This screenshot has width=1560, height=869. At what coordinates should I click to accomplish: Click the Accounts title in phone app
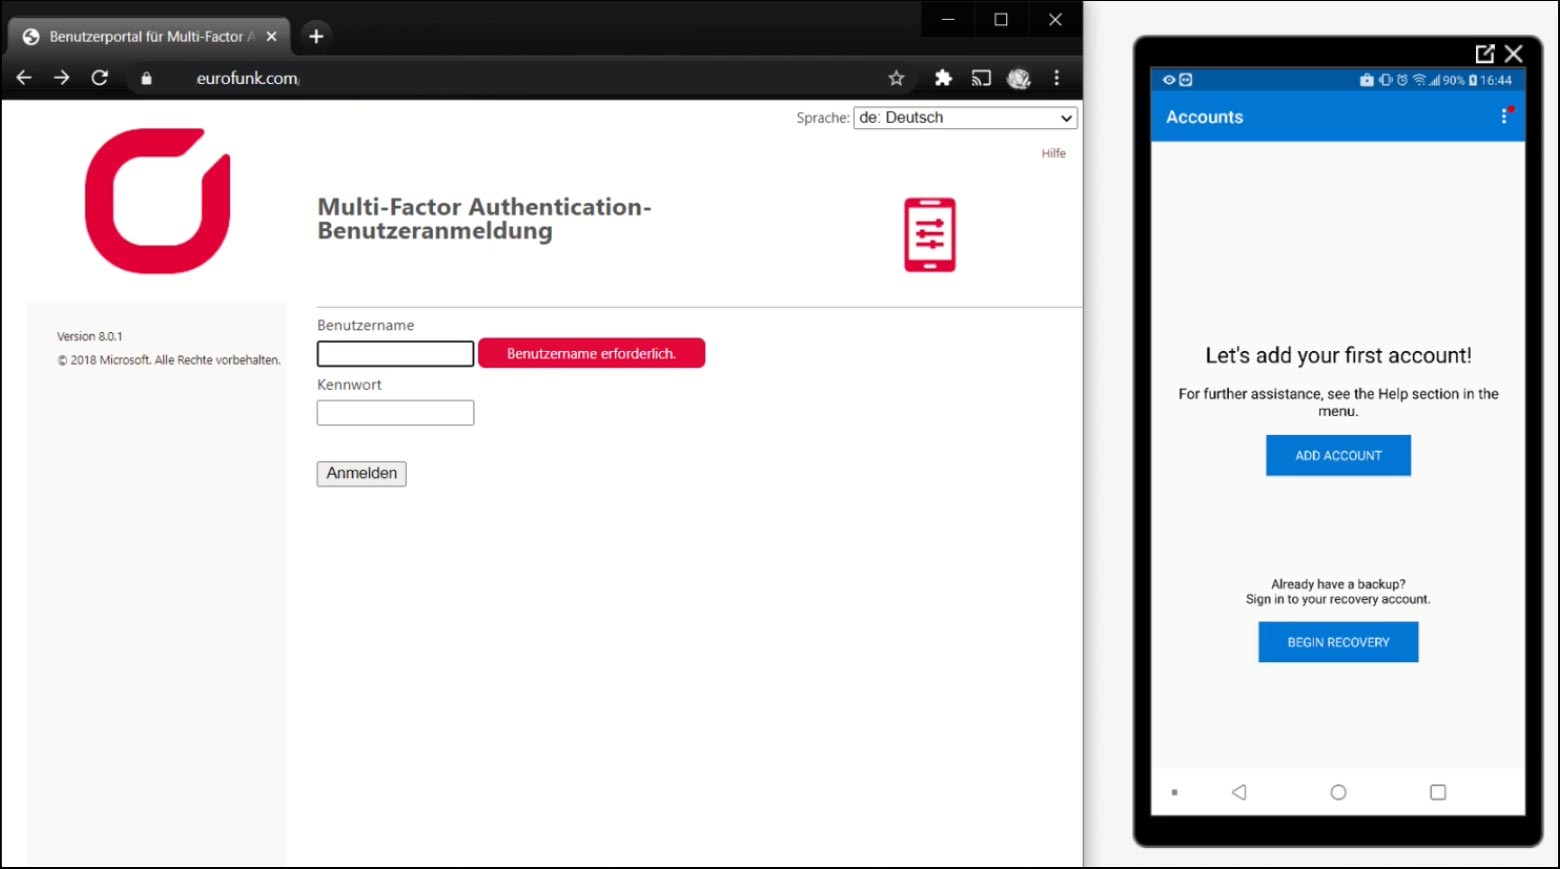[x=1204, y=117]
